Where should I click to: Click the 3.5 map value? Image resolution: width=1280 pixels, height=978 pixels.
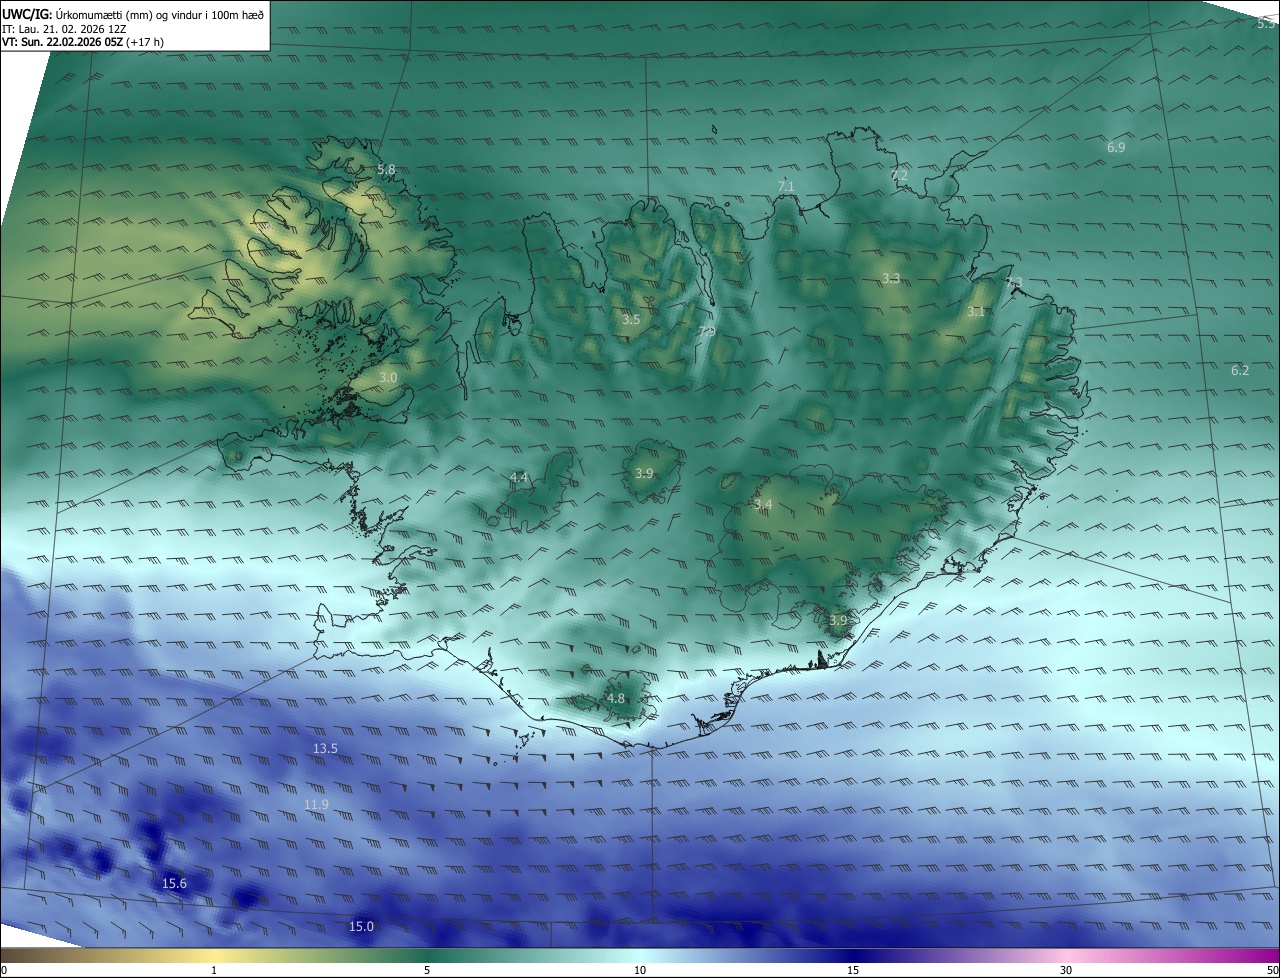[x=630, y=320]
